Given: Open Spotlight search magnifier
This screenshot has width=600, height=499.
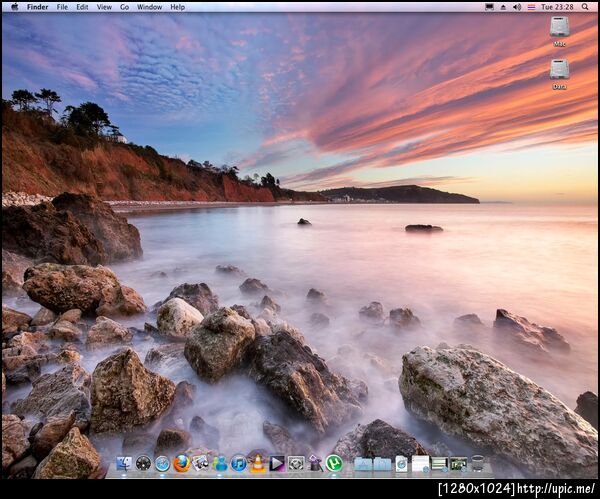Looking at the screenshot, I should 585,7.
